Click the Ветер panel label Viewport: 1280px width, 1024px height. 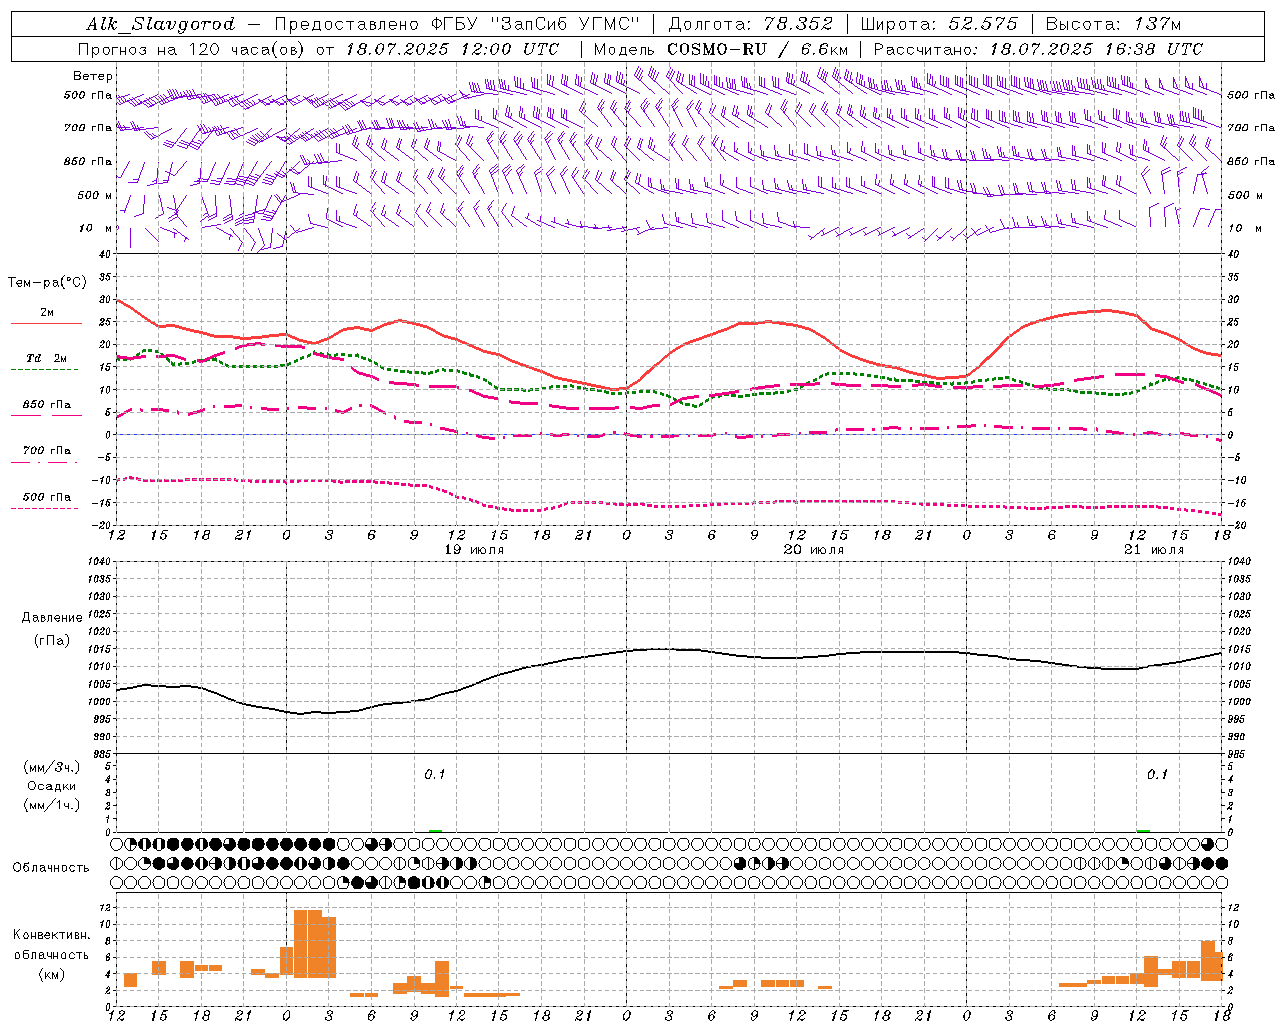pyautogui.click(x=93, y=76)
